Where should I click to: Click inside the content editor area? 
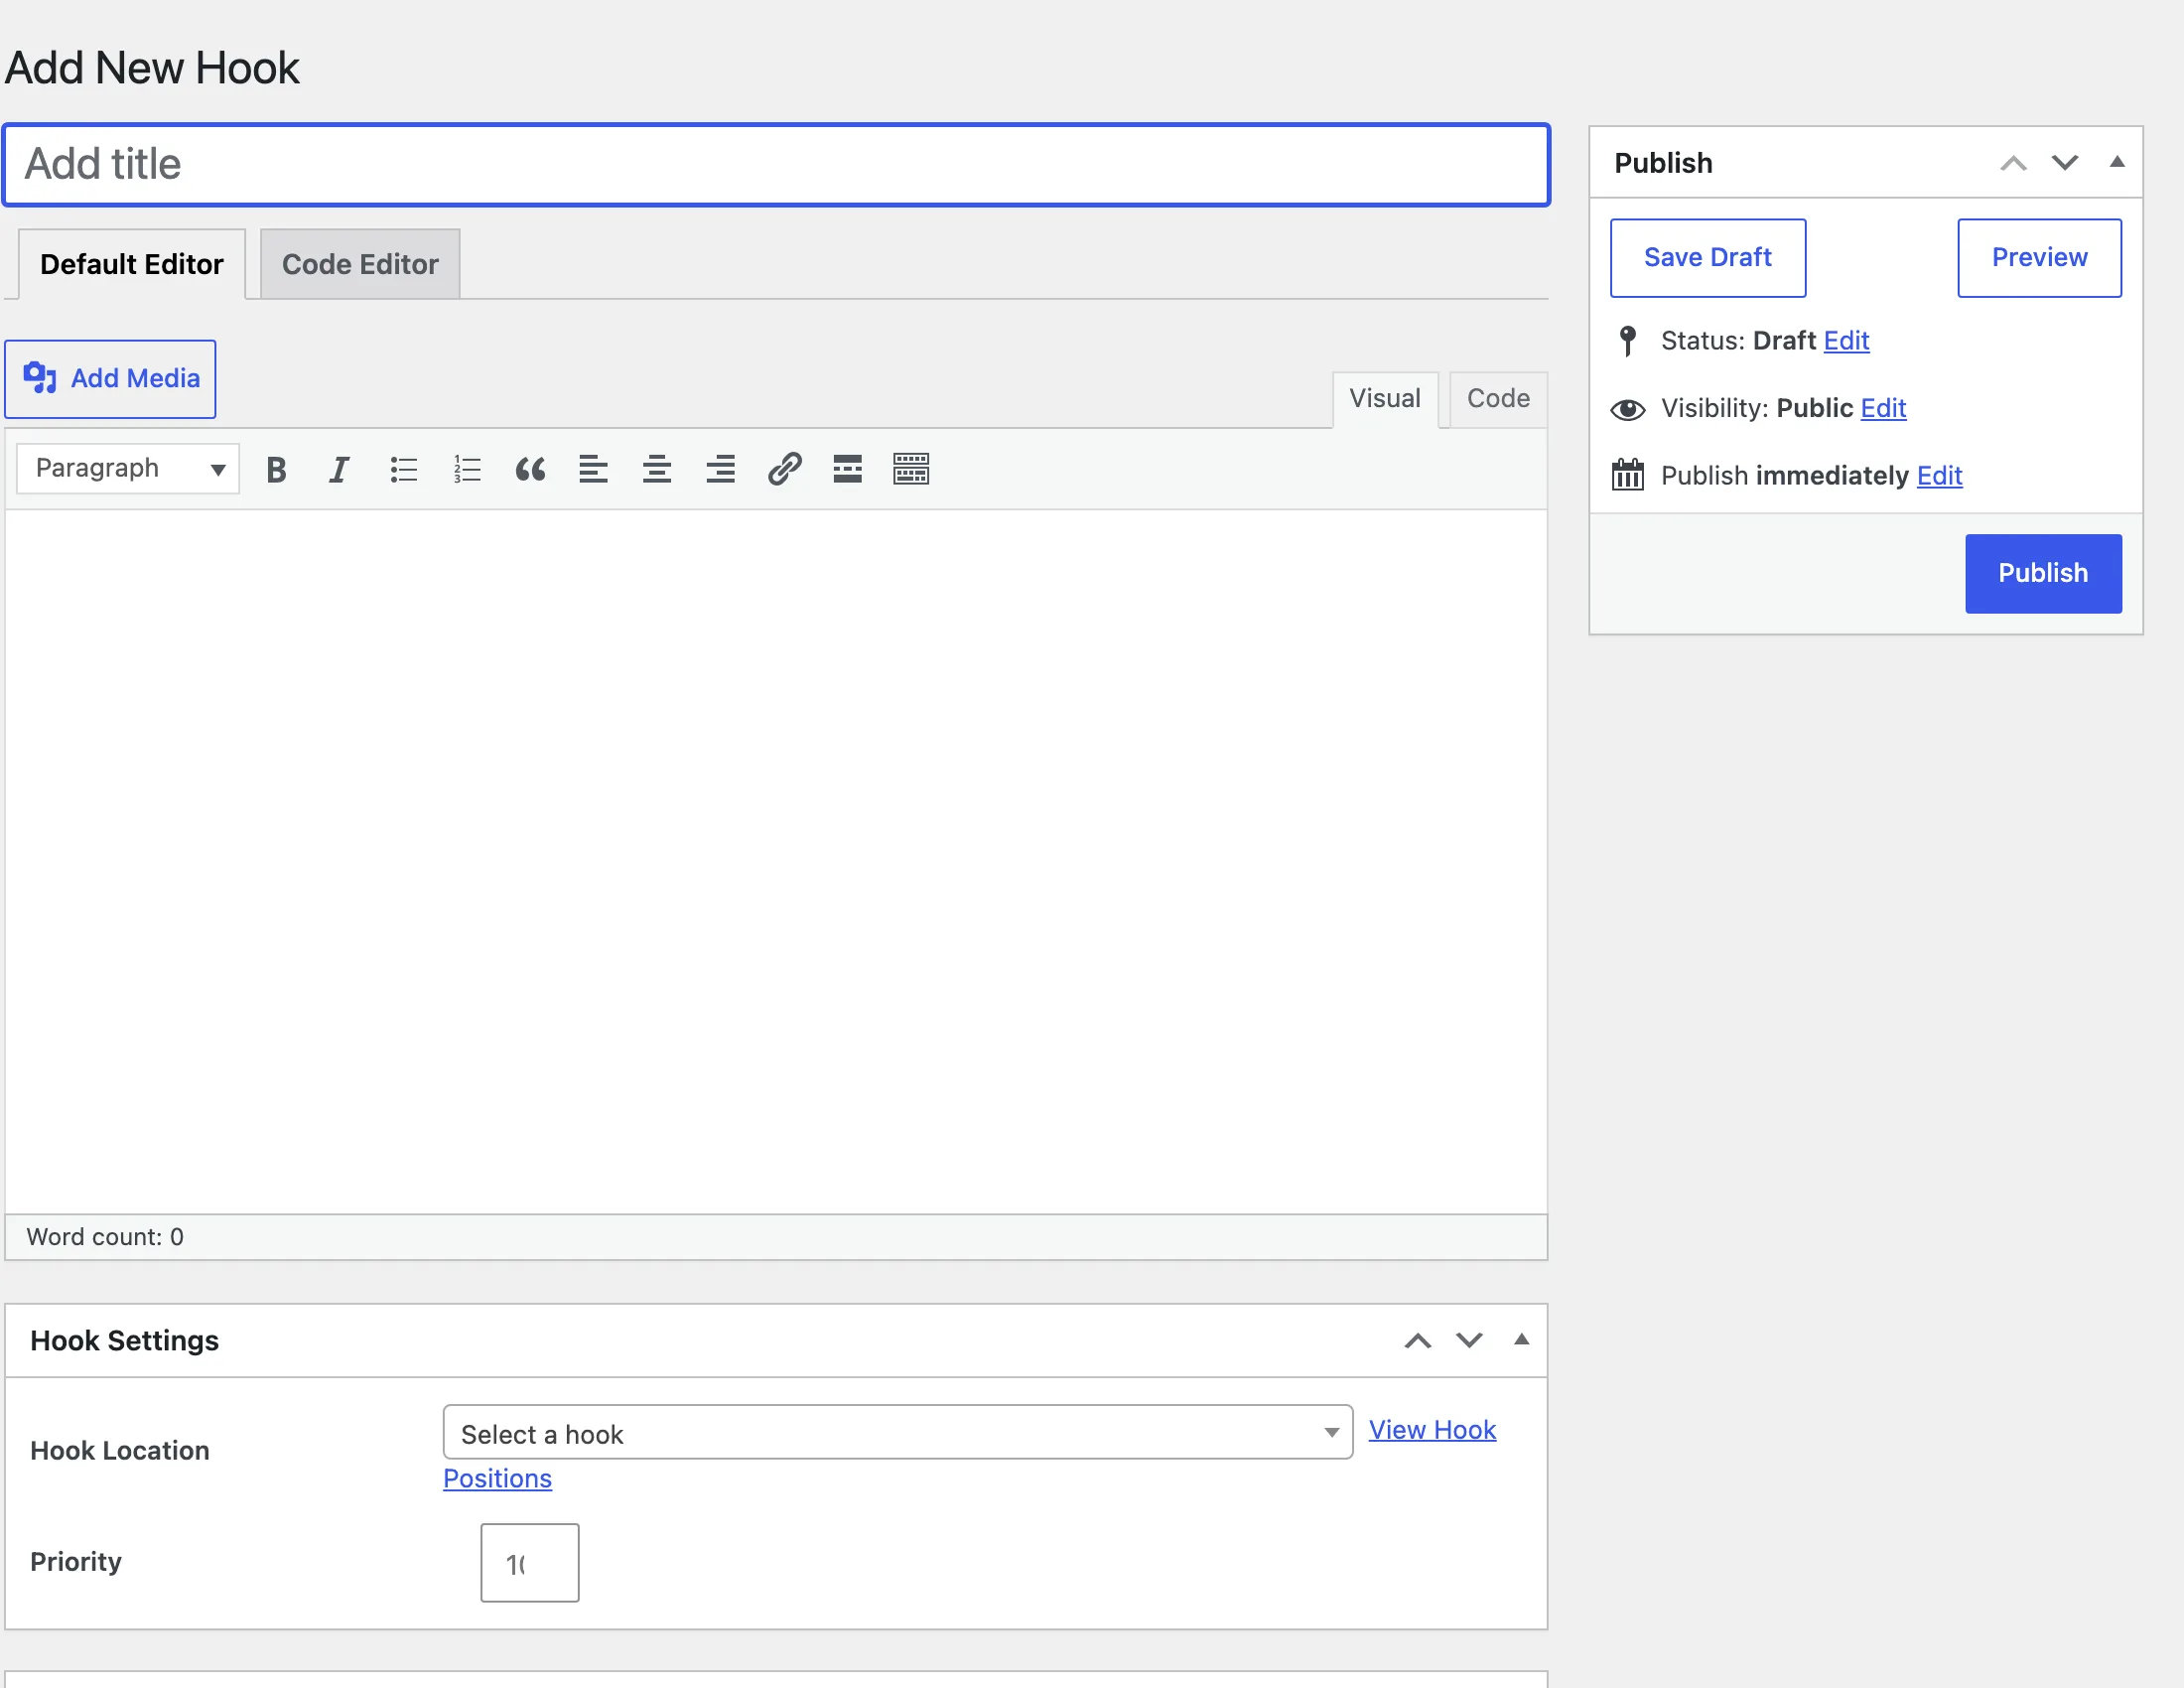(776, 862)
